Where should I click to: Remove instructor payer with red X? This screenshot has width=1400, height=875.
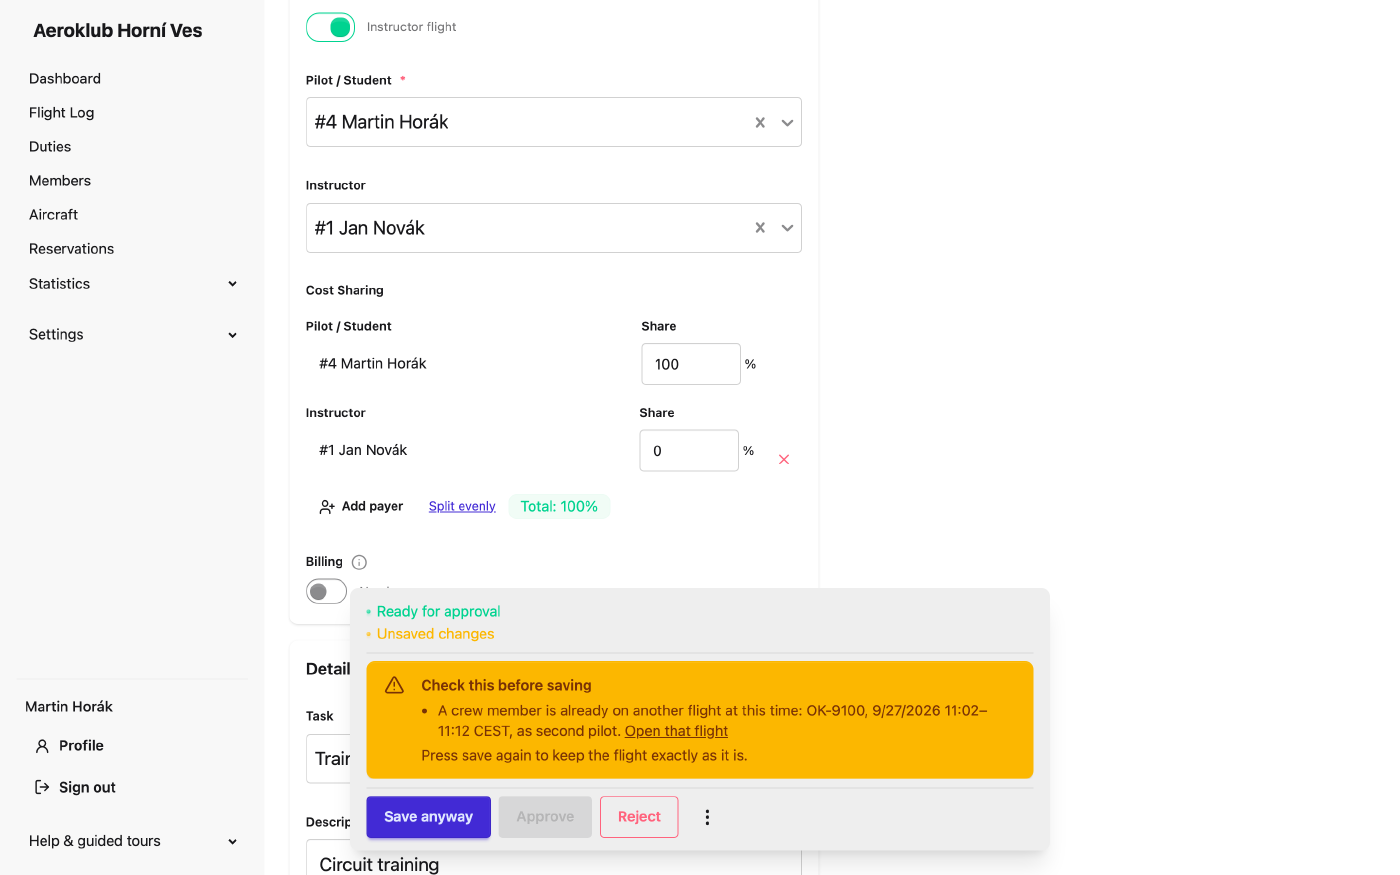784,459
